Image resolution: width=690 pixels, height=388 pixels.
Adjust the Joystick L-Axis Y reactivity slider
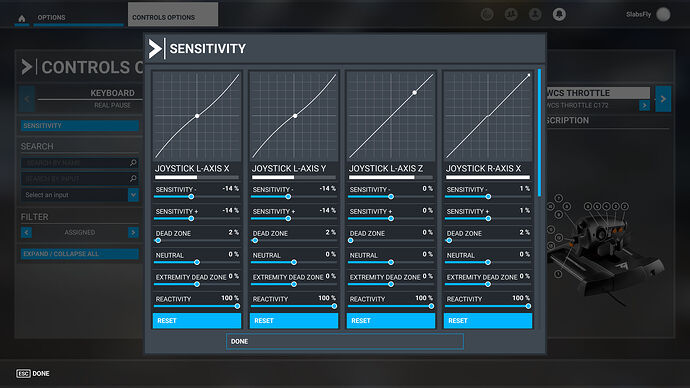pos(334,306)
